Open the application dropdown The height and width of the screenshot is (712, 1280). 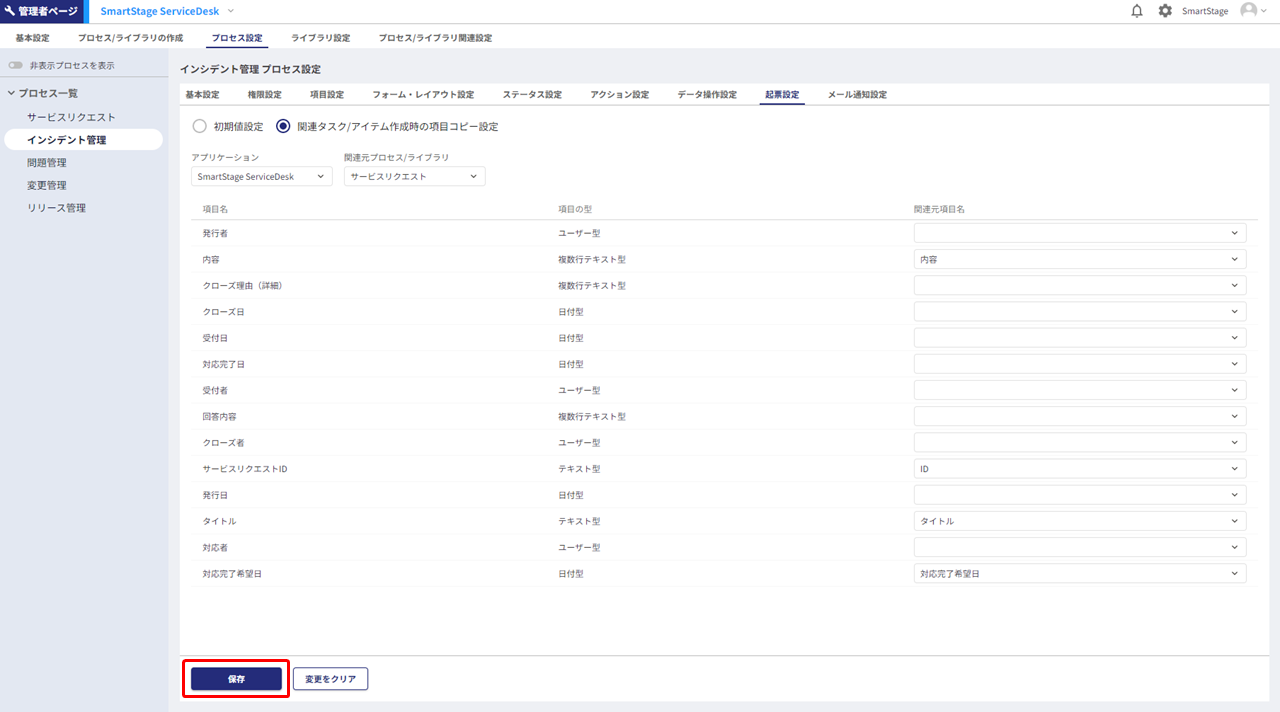(261, 176)
